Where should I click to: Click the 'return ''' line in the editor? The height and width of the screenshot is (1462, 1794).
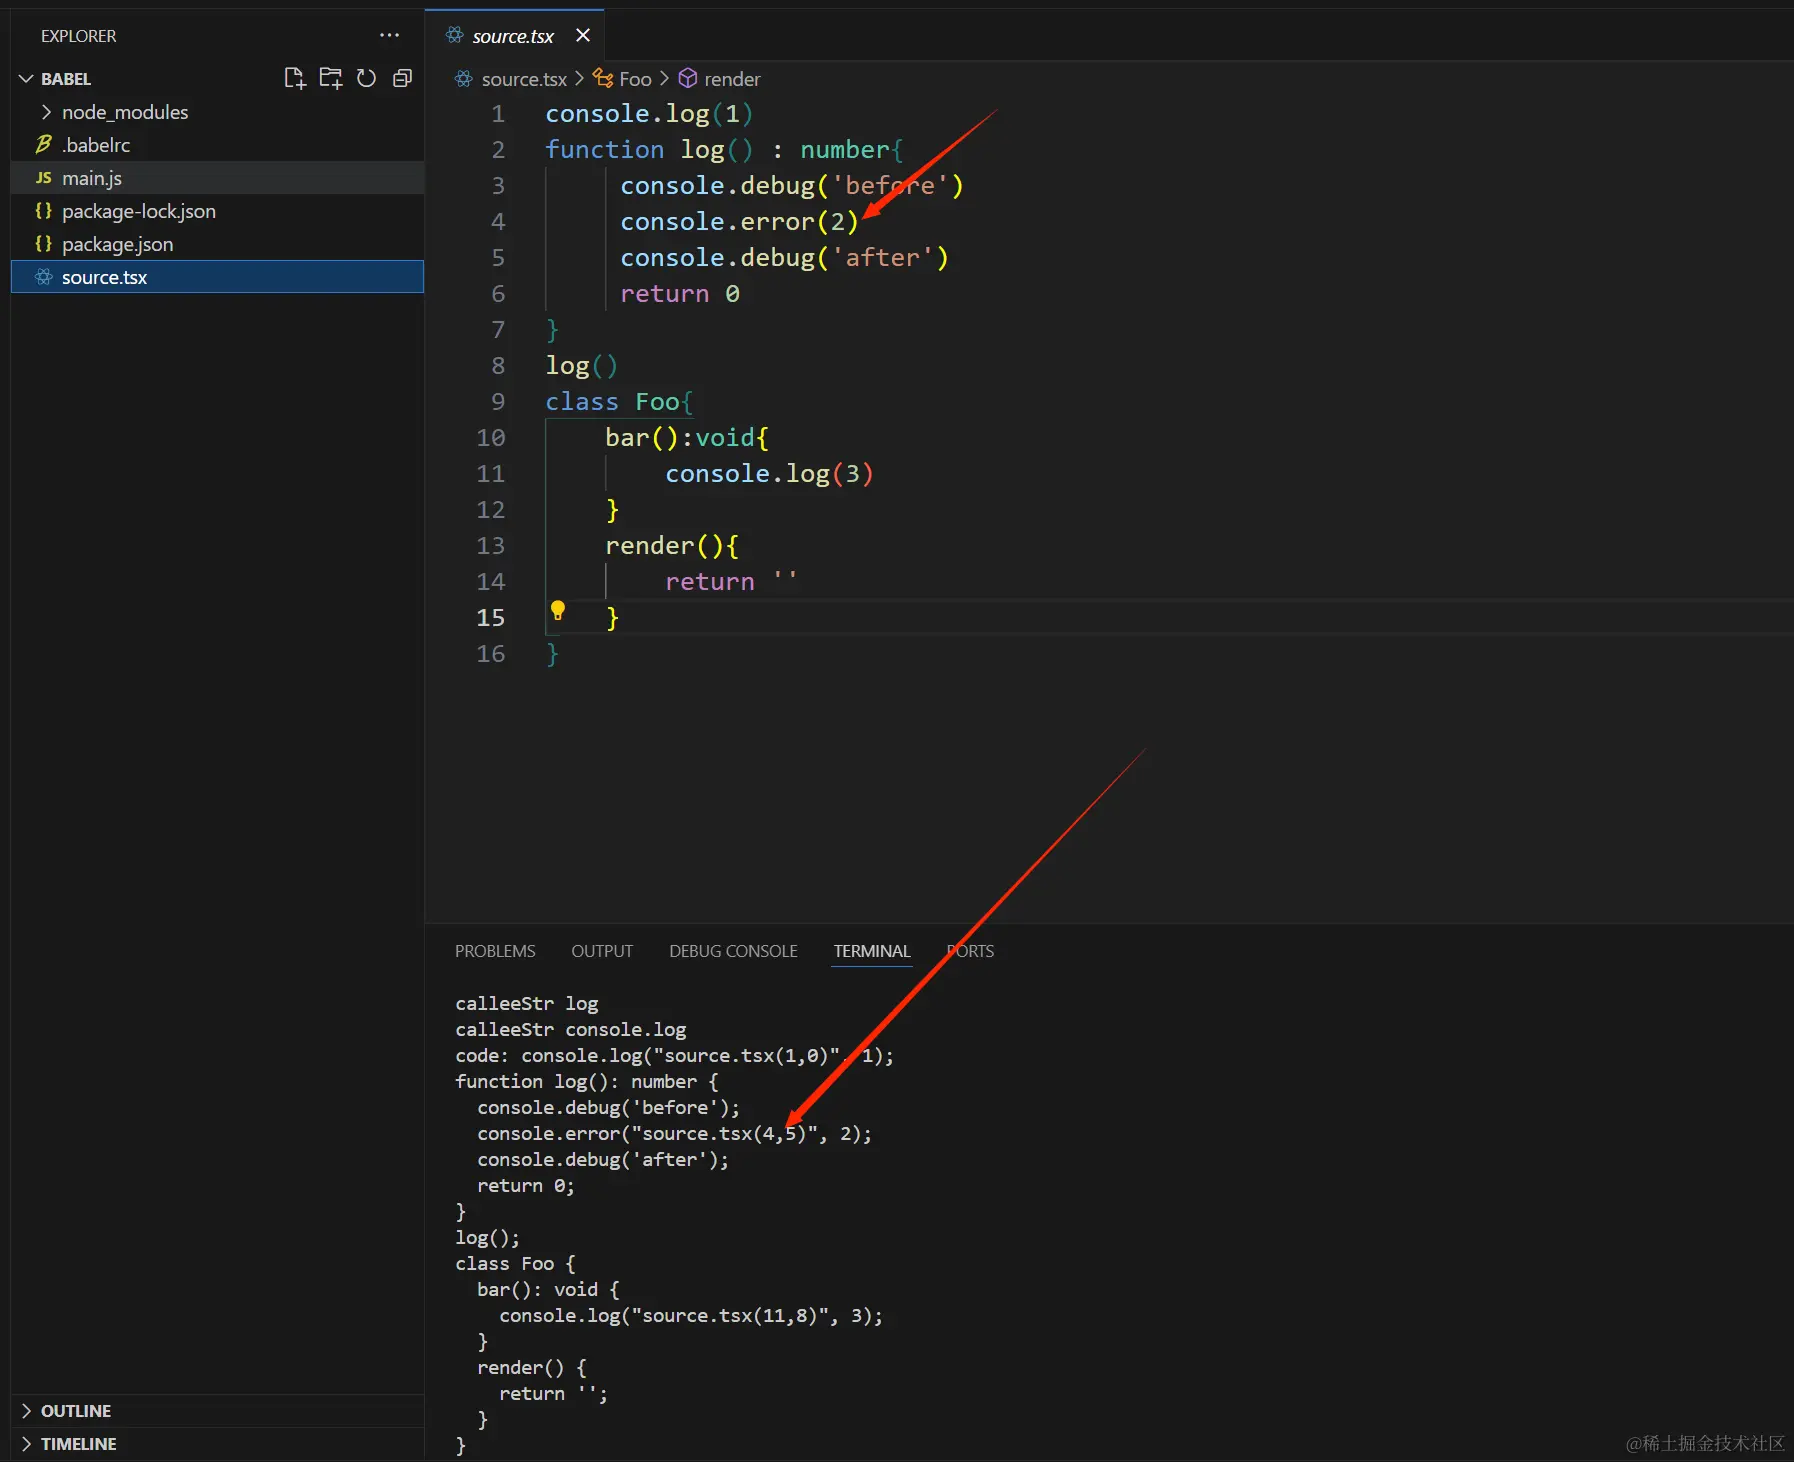coord(731,582)
